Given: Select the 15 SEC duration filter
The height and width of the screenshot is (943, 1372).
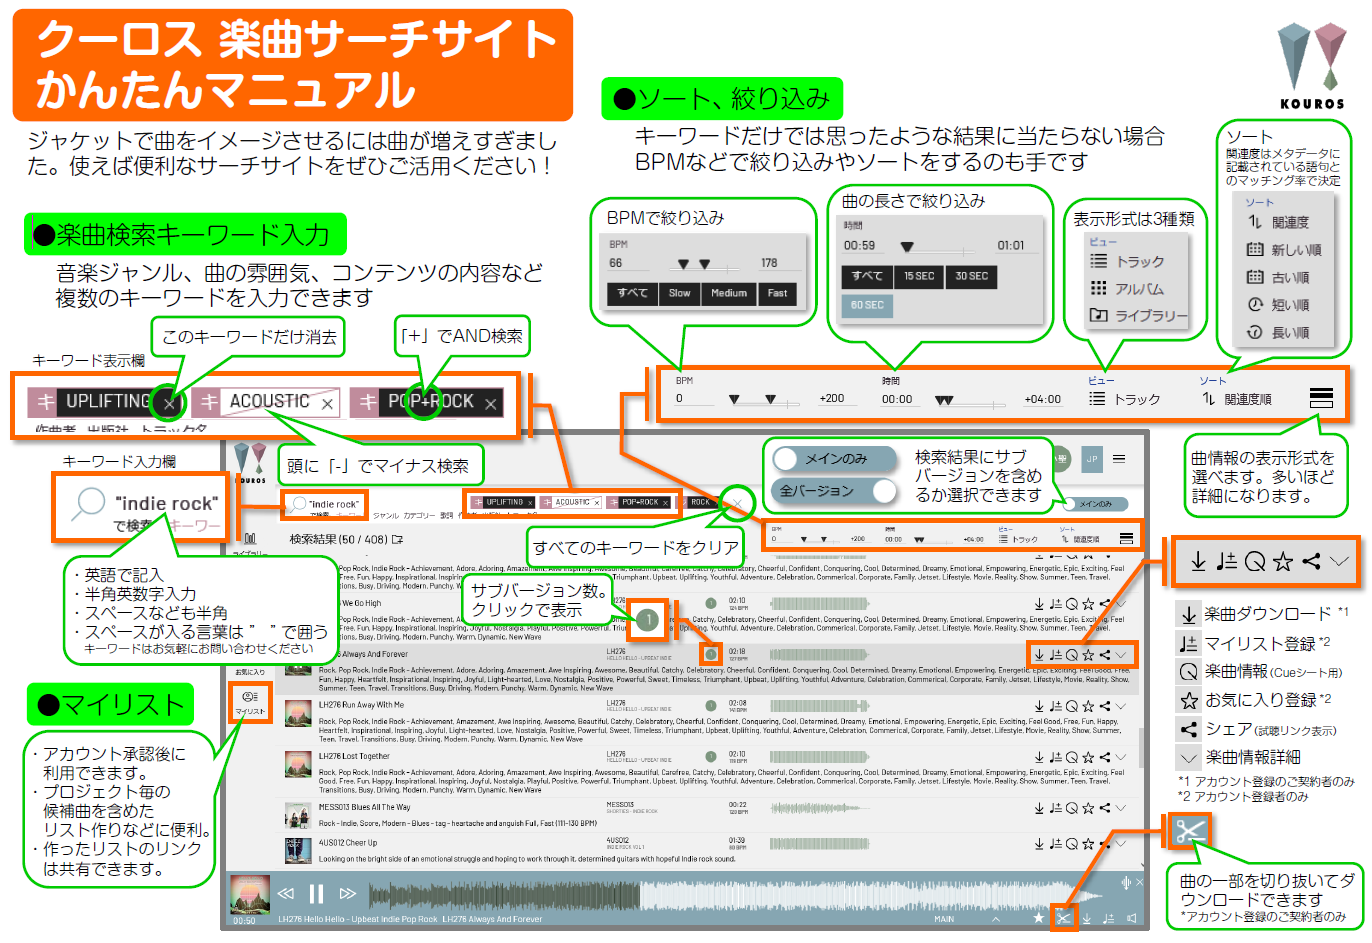Looking at the screenshot, I should [919, 276].
